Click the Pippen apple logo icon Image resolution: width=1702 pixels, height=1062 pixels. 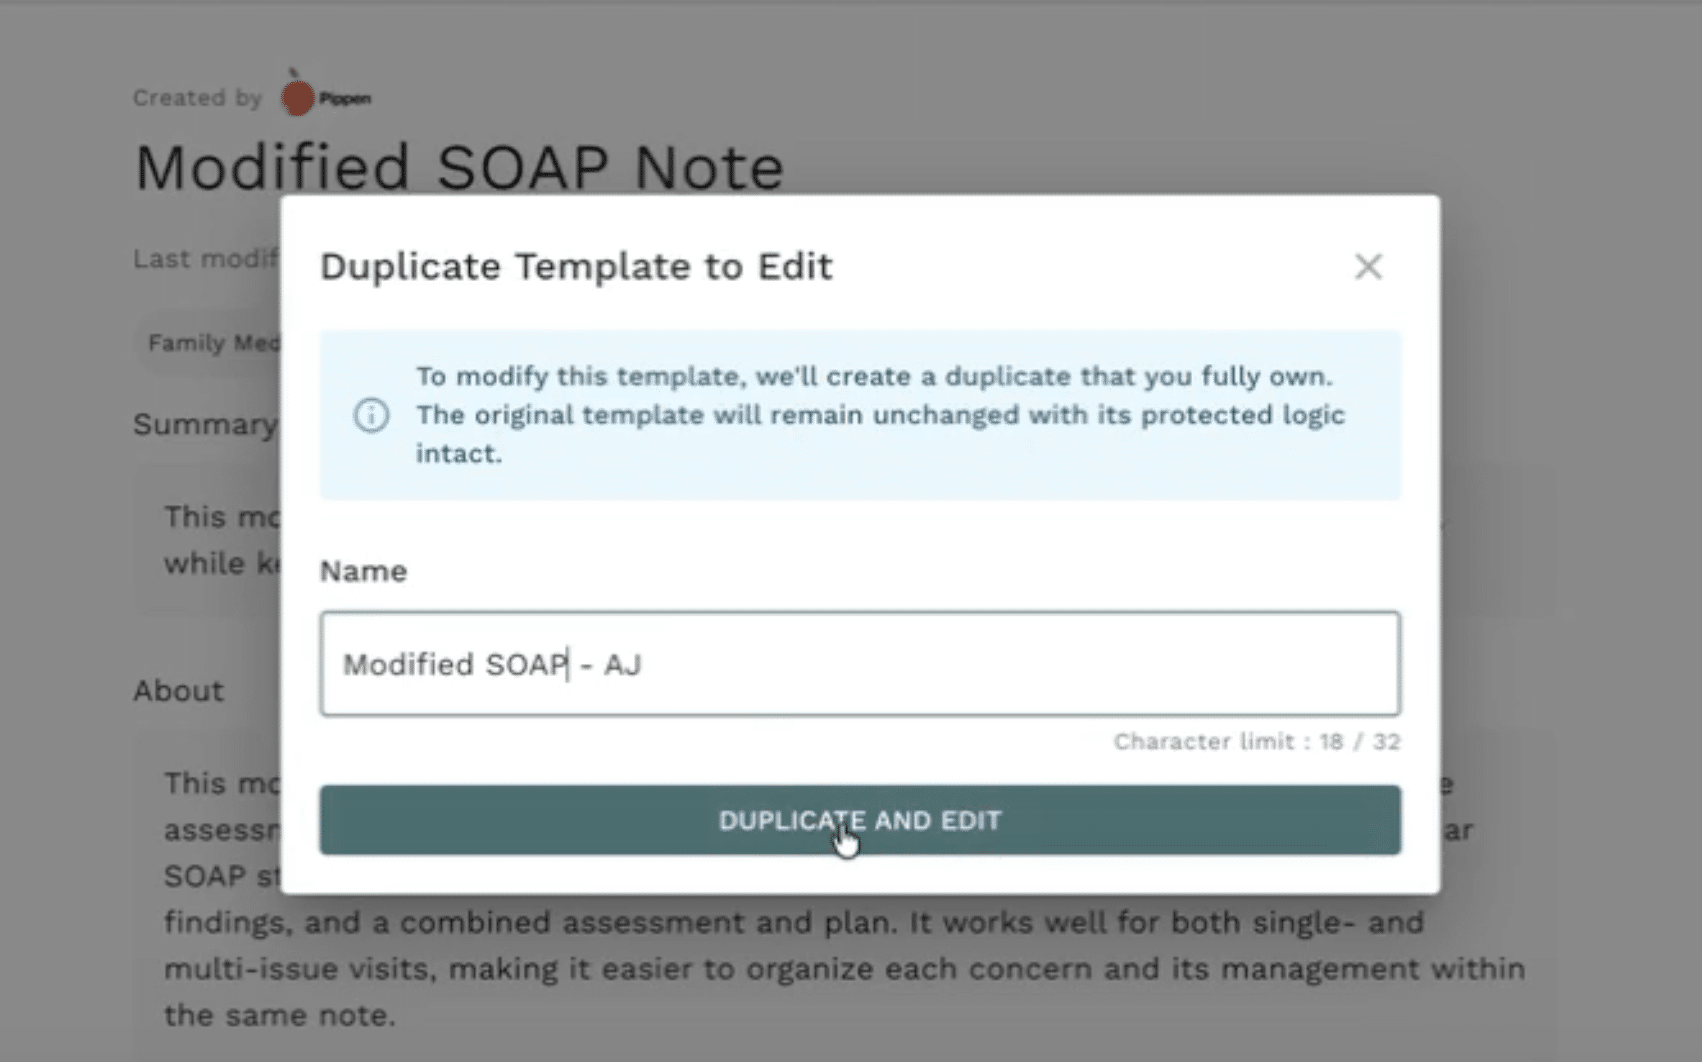pos(297,97)
